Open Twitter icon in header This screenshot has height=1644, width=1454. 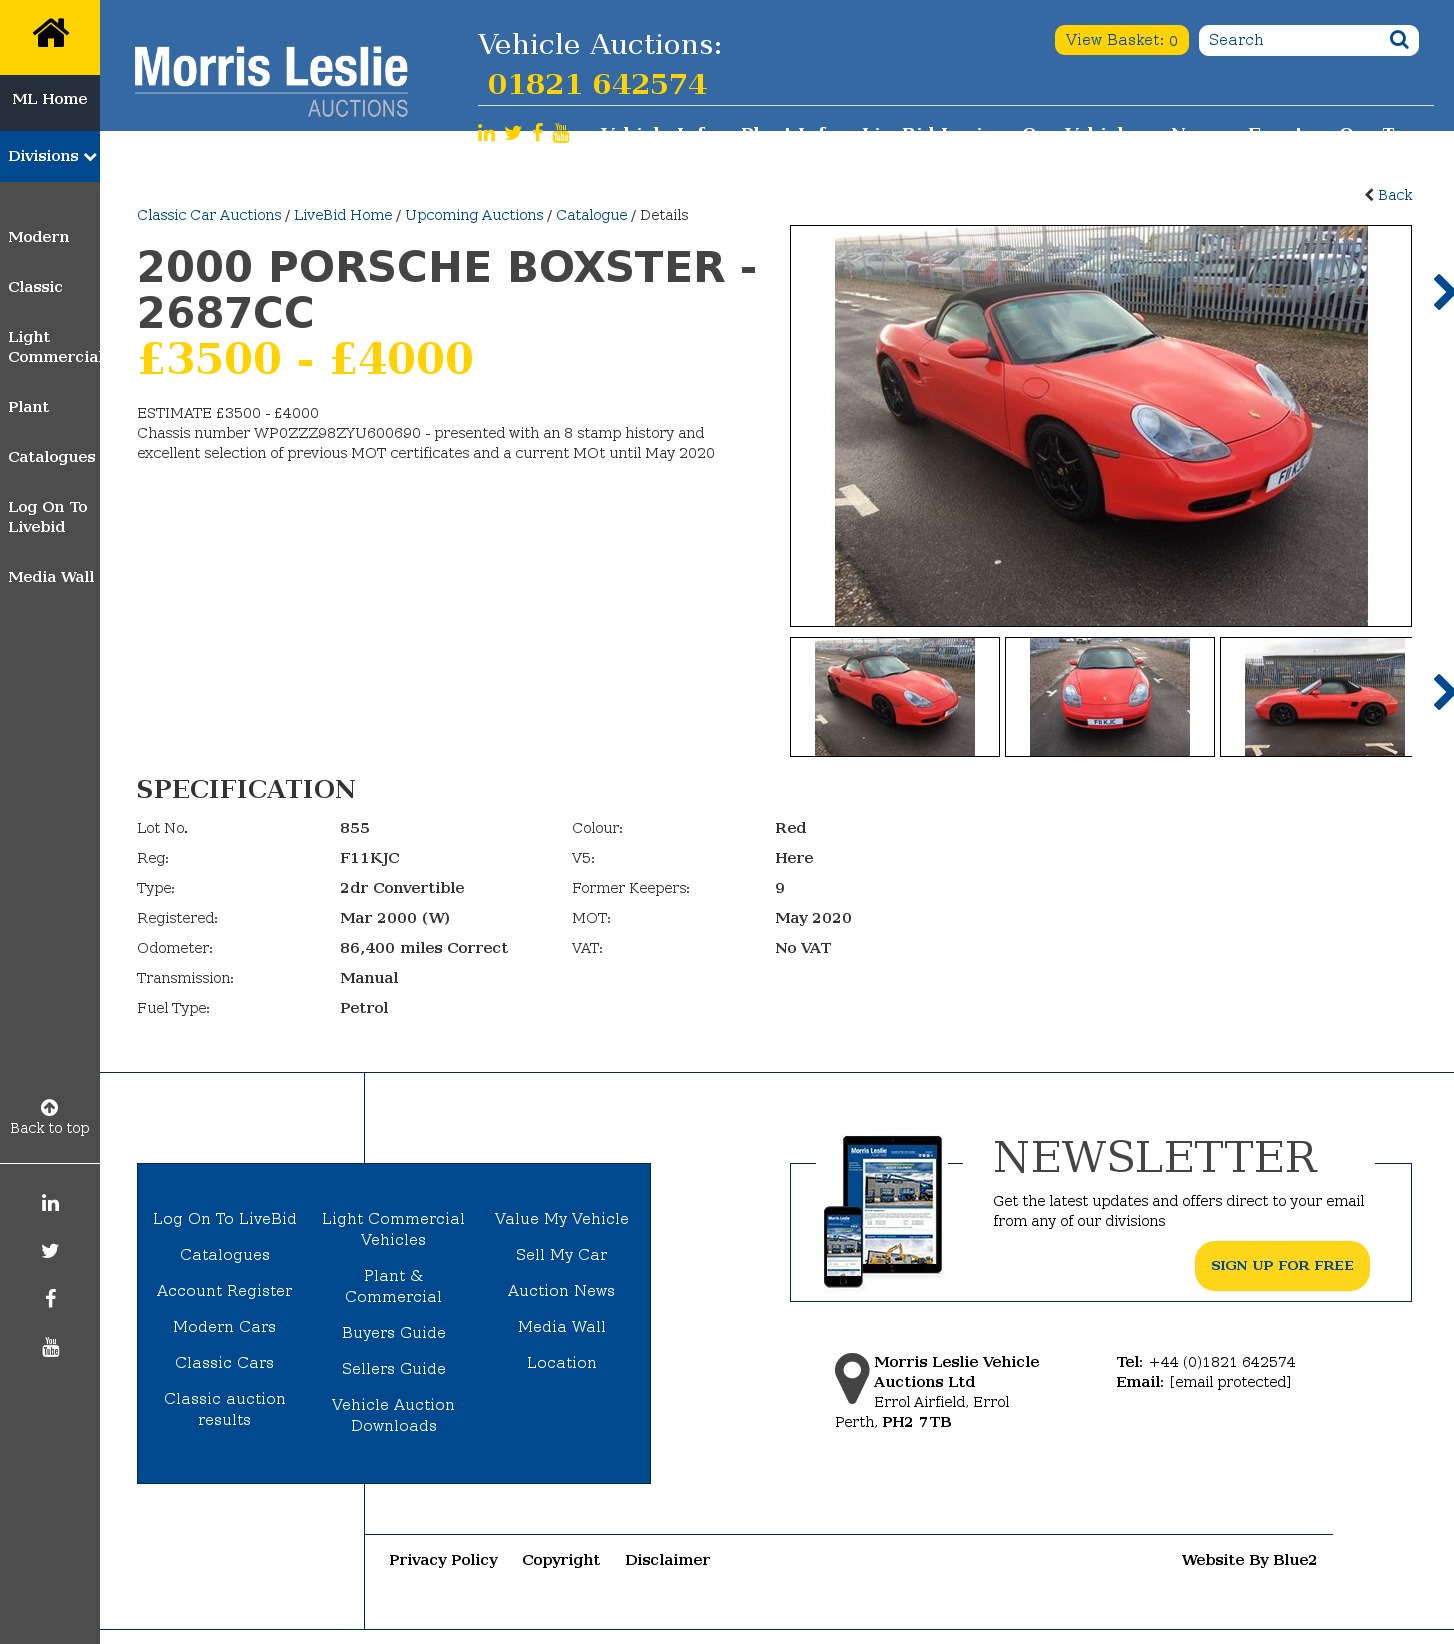pyautogui.click(x=513, y=133)
